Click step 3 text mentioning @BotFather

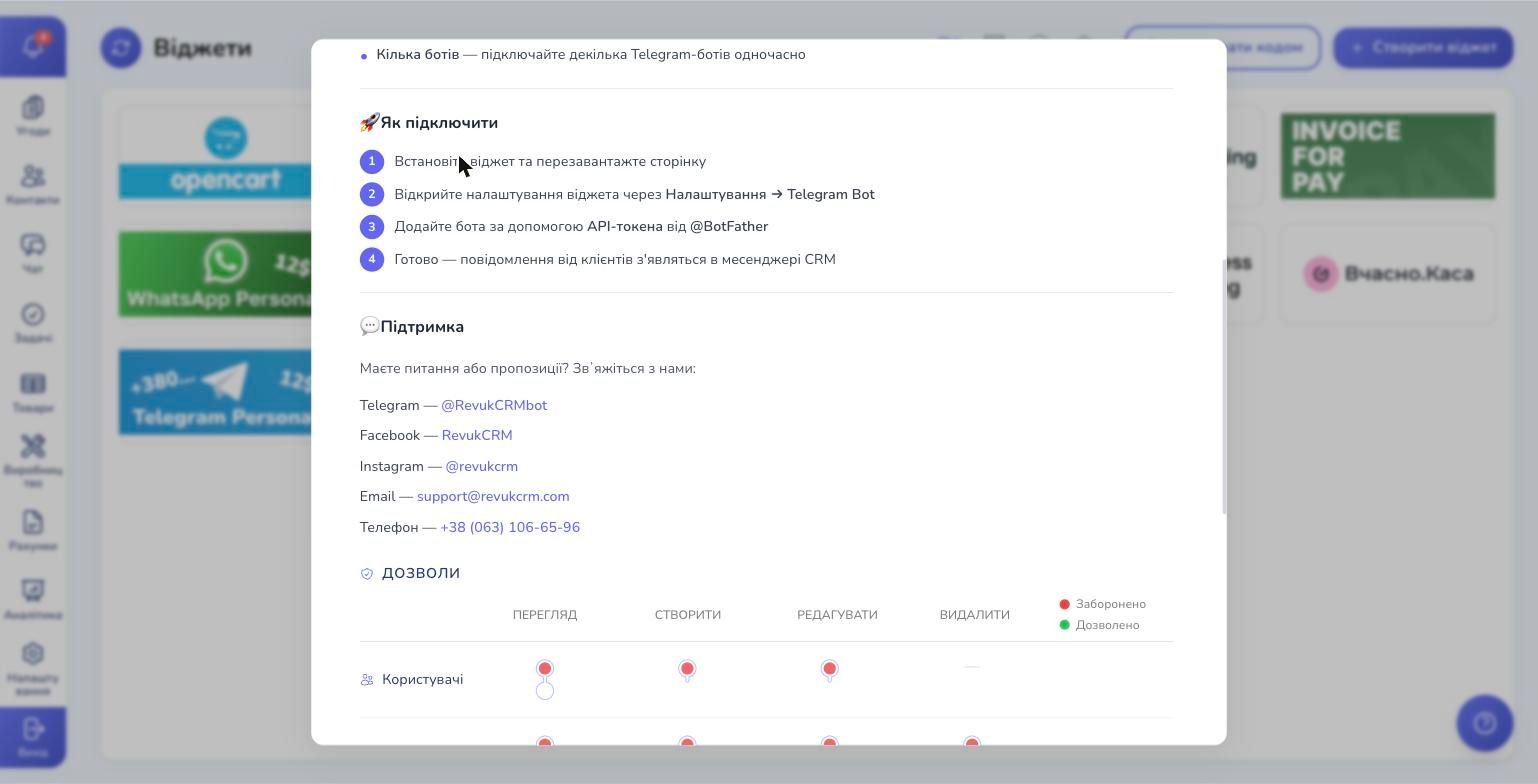[x=581, y=226]
